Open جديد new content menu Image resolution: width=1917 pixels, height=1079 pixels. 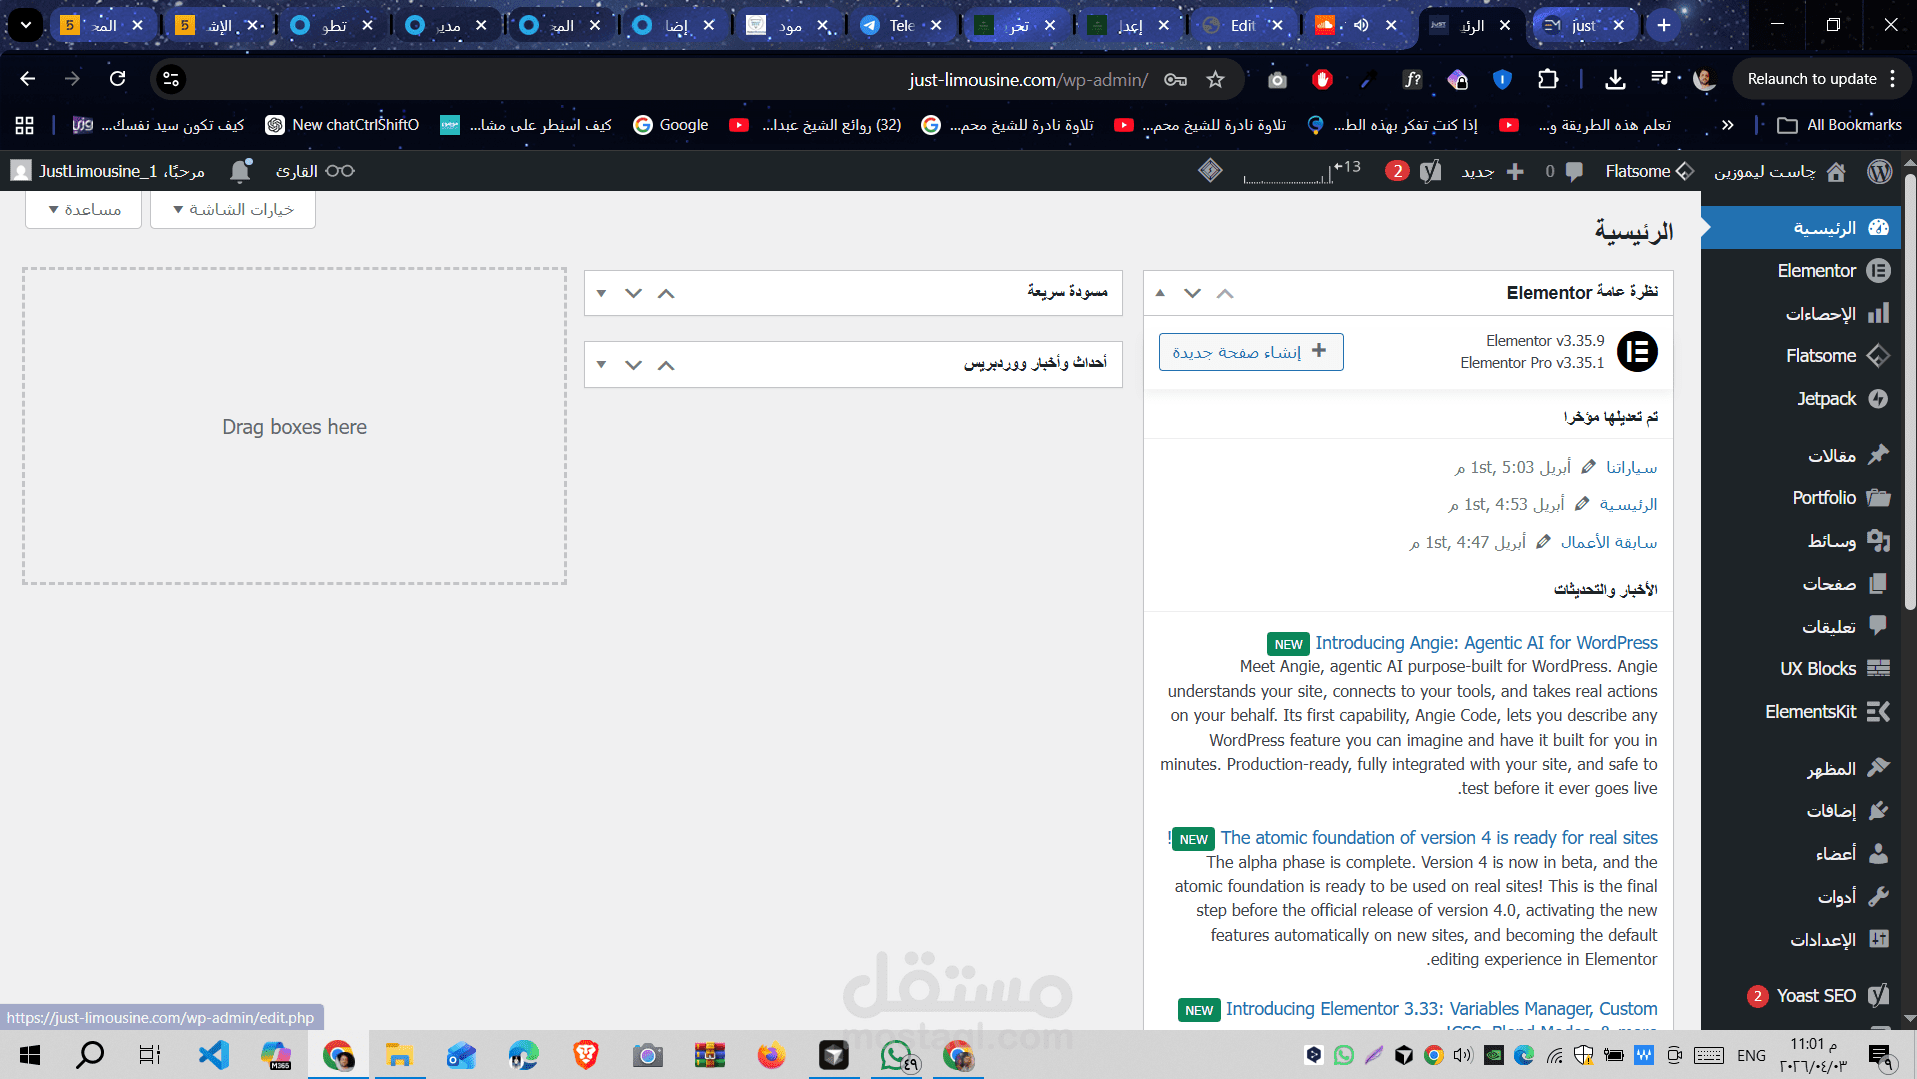click(1491, 171)
